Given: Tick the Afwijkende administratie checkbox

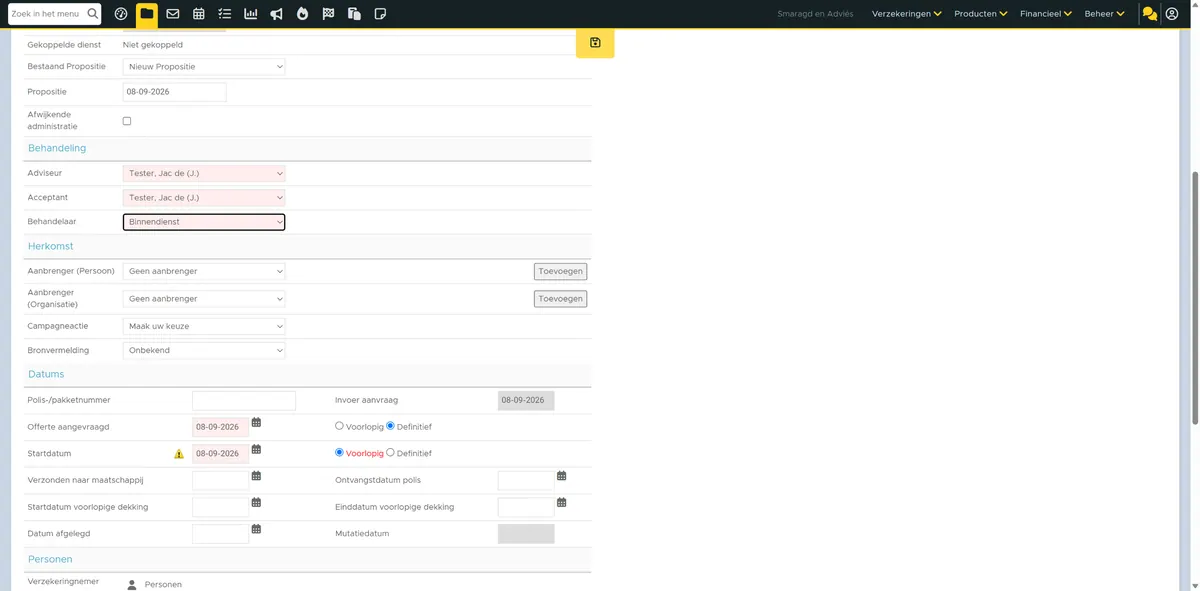Looking at the screenshot, I should (x=127, y=121).
